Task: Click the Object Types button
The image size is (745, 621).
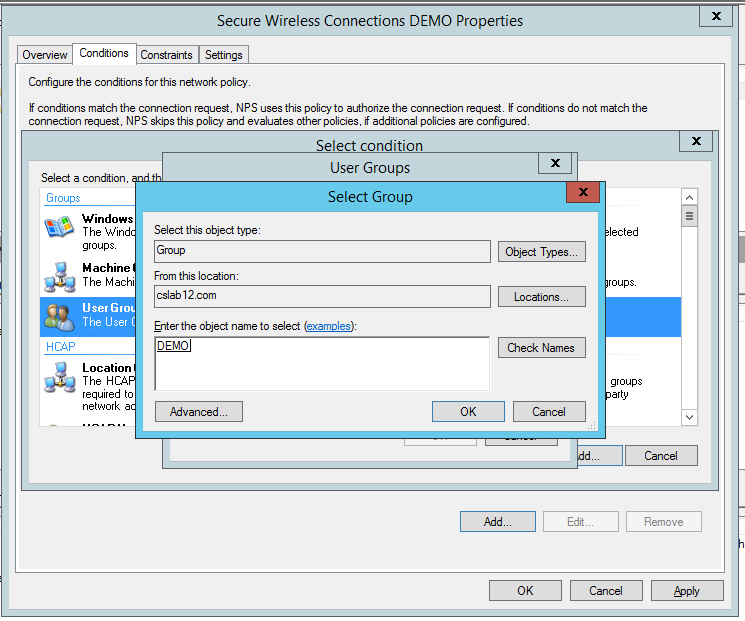Action: [x=541, y=252]
